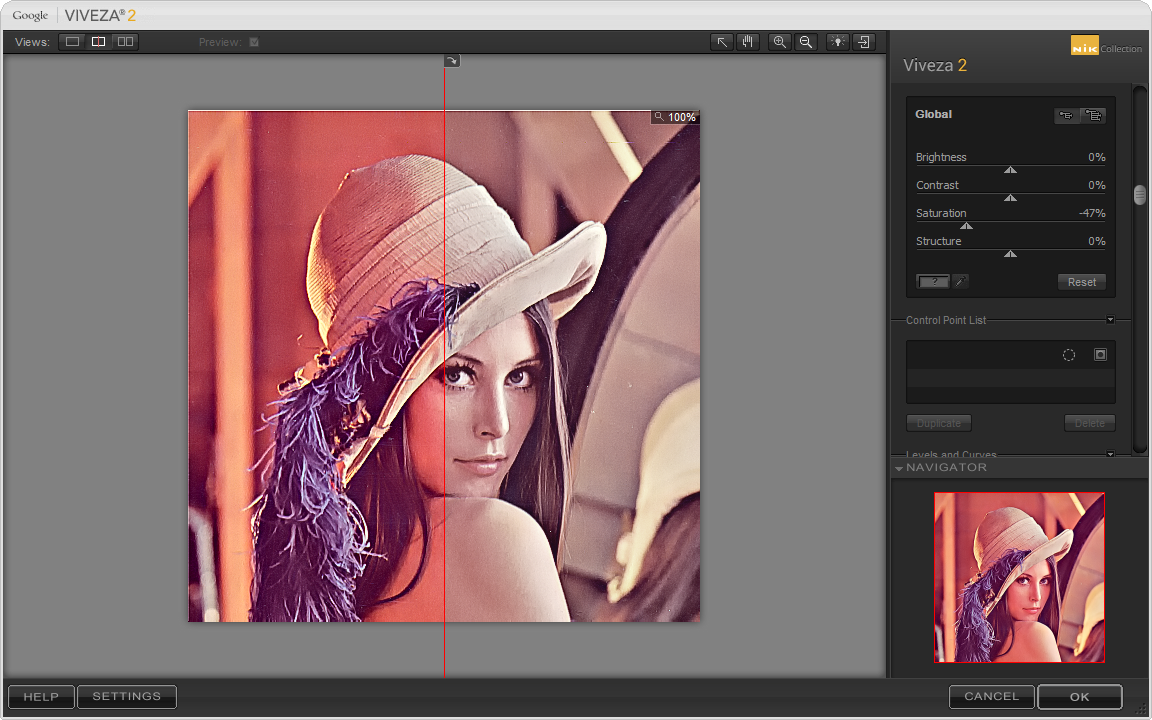Collapse the Navigator panel
The image size is (1152, 720).
tap(899, 468)
